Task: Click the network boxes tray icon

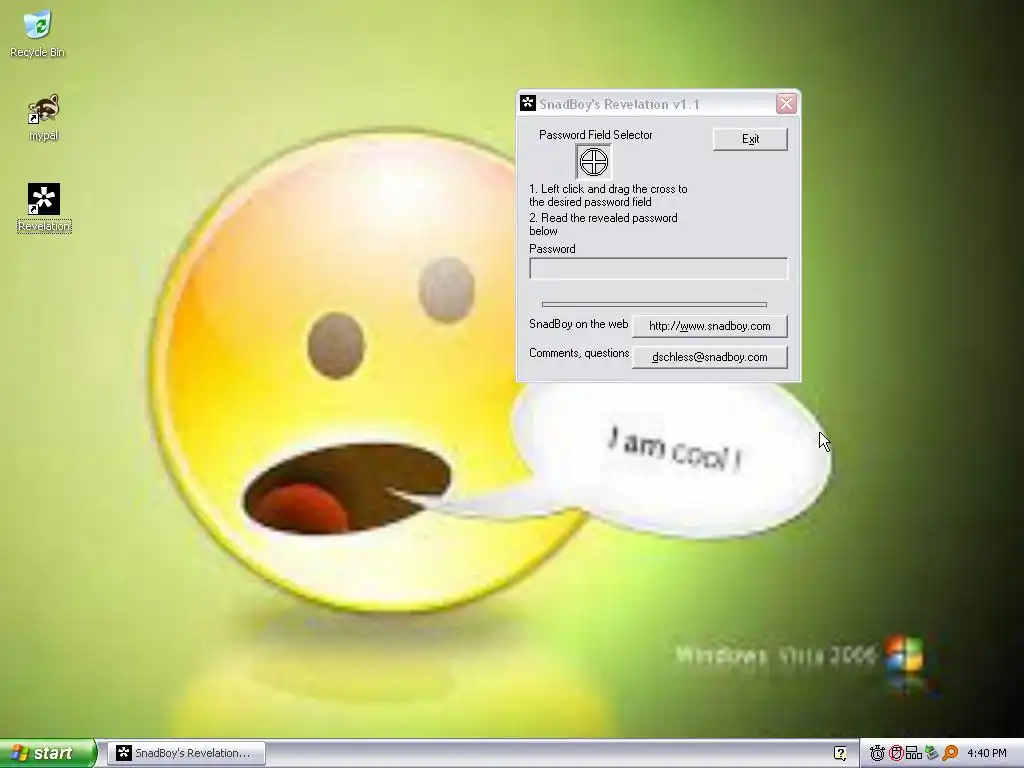Action: (914, 753)
